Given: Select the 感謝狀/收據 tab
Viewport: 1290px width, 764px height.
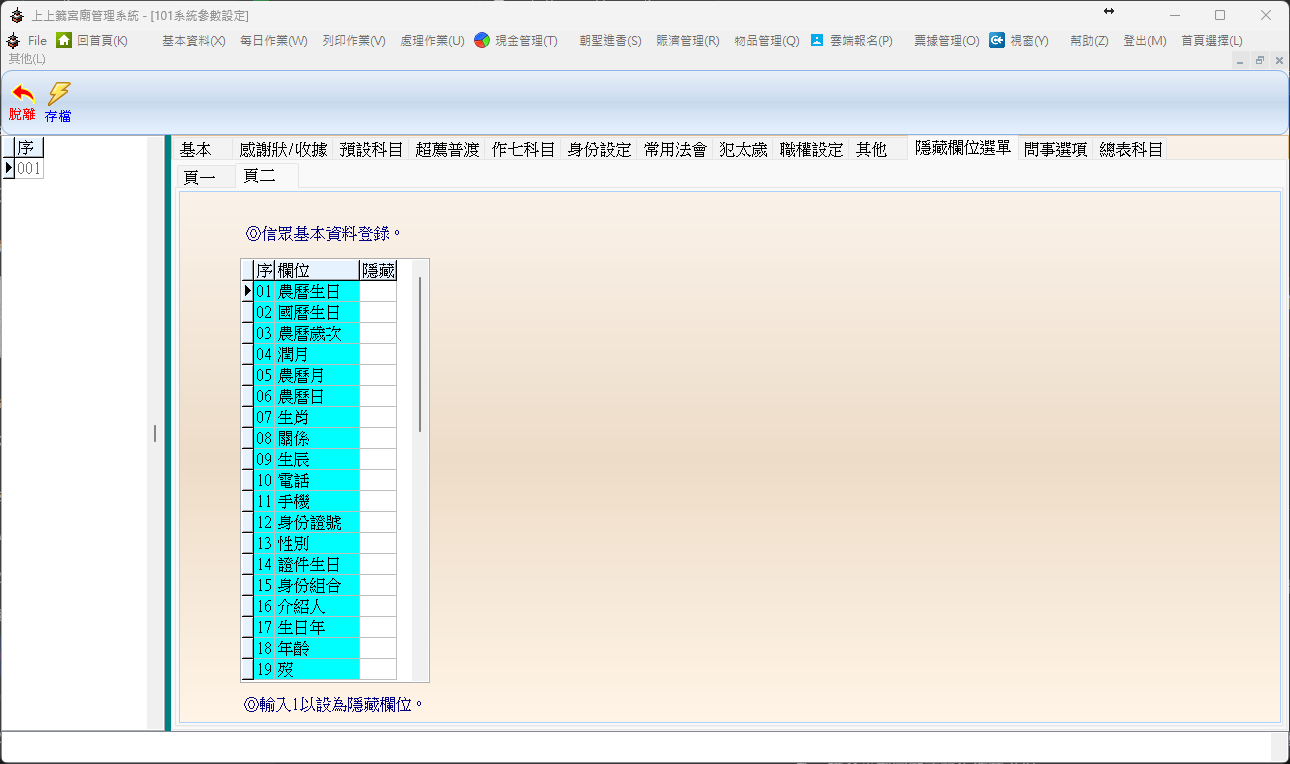Looking at the screenshot, I should pos(283,150).
